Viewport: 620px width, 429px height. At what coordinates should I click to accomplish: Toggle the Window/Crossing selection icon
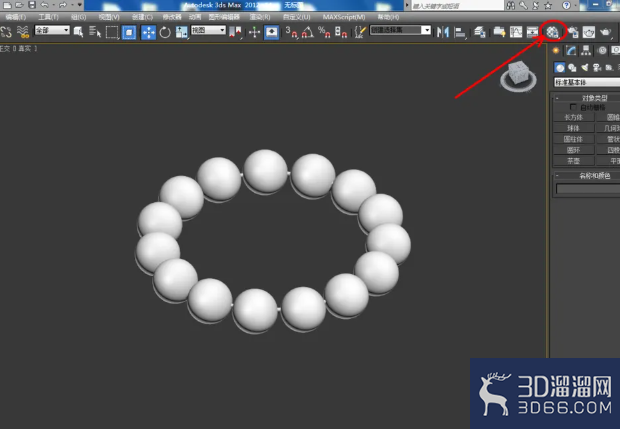point(129,32)
